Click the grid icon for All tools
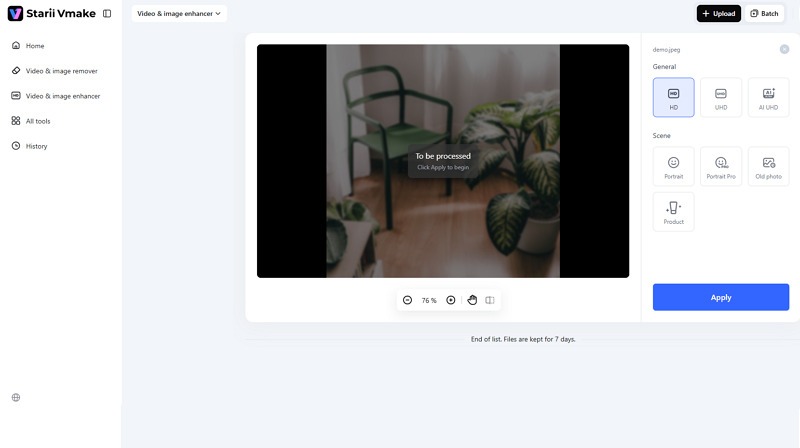 [16, 121]
